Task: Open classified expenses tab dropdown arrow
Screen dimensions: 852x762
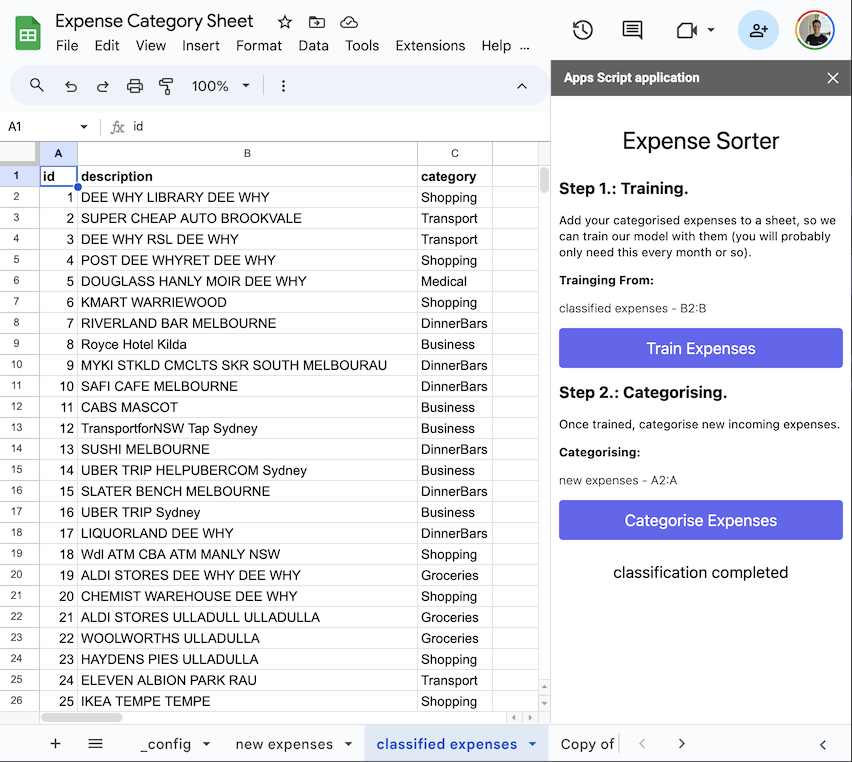Action: 532,744
